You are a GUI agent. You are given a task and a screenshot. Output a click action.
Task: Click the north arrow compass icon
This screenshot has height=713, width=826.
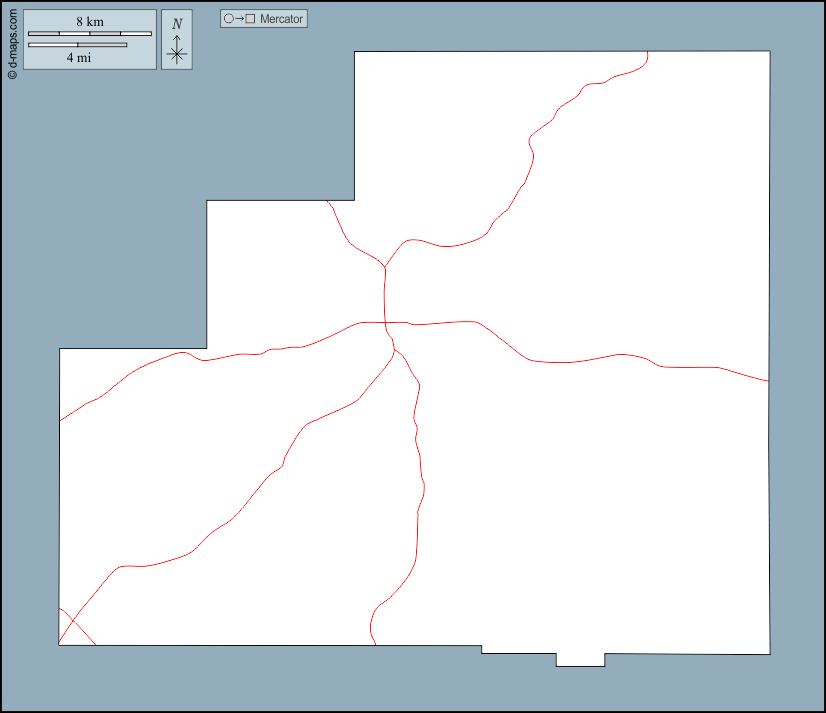(x=177, y=40)
